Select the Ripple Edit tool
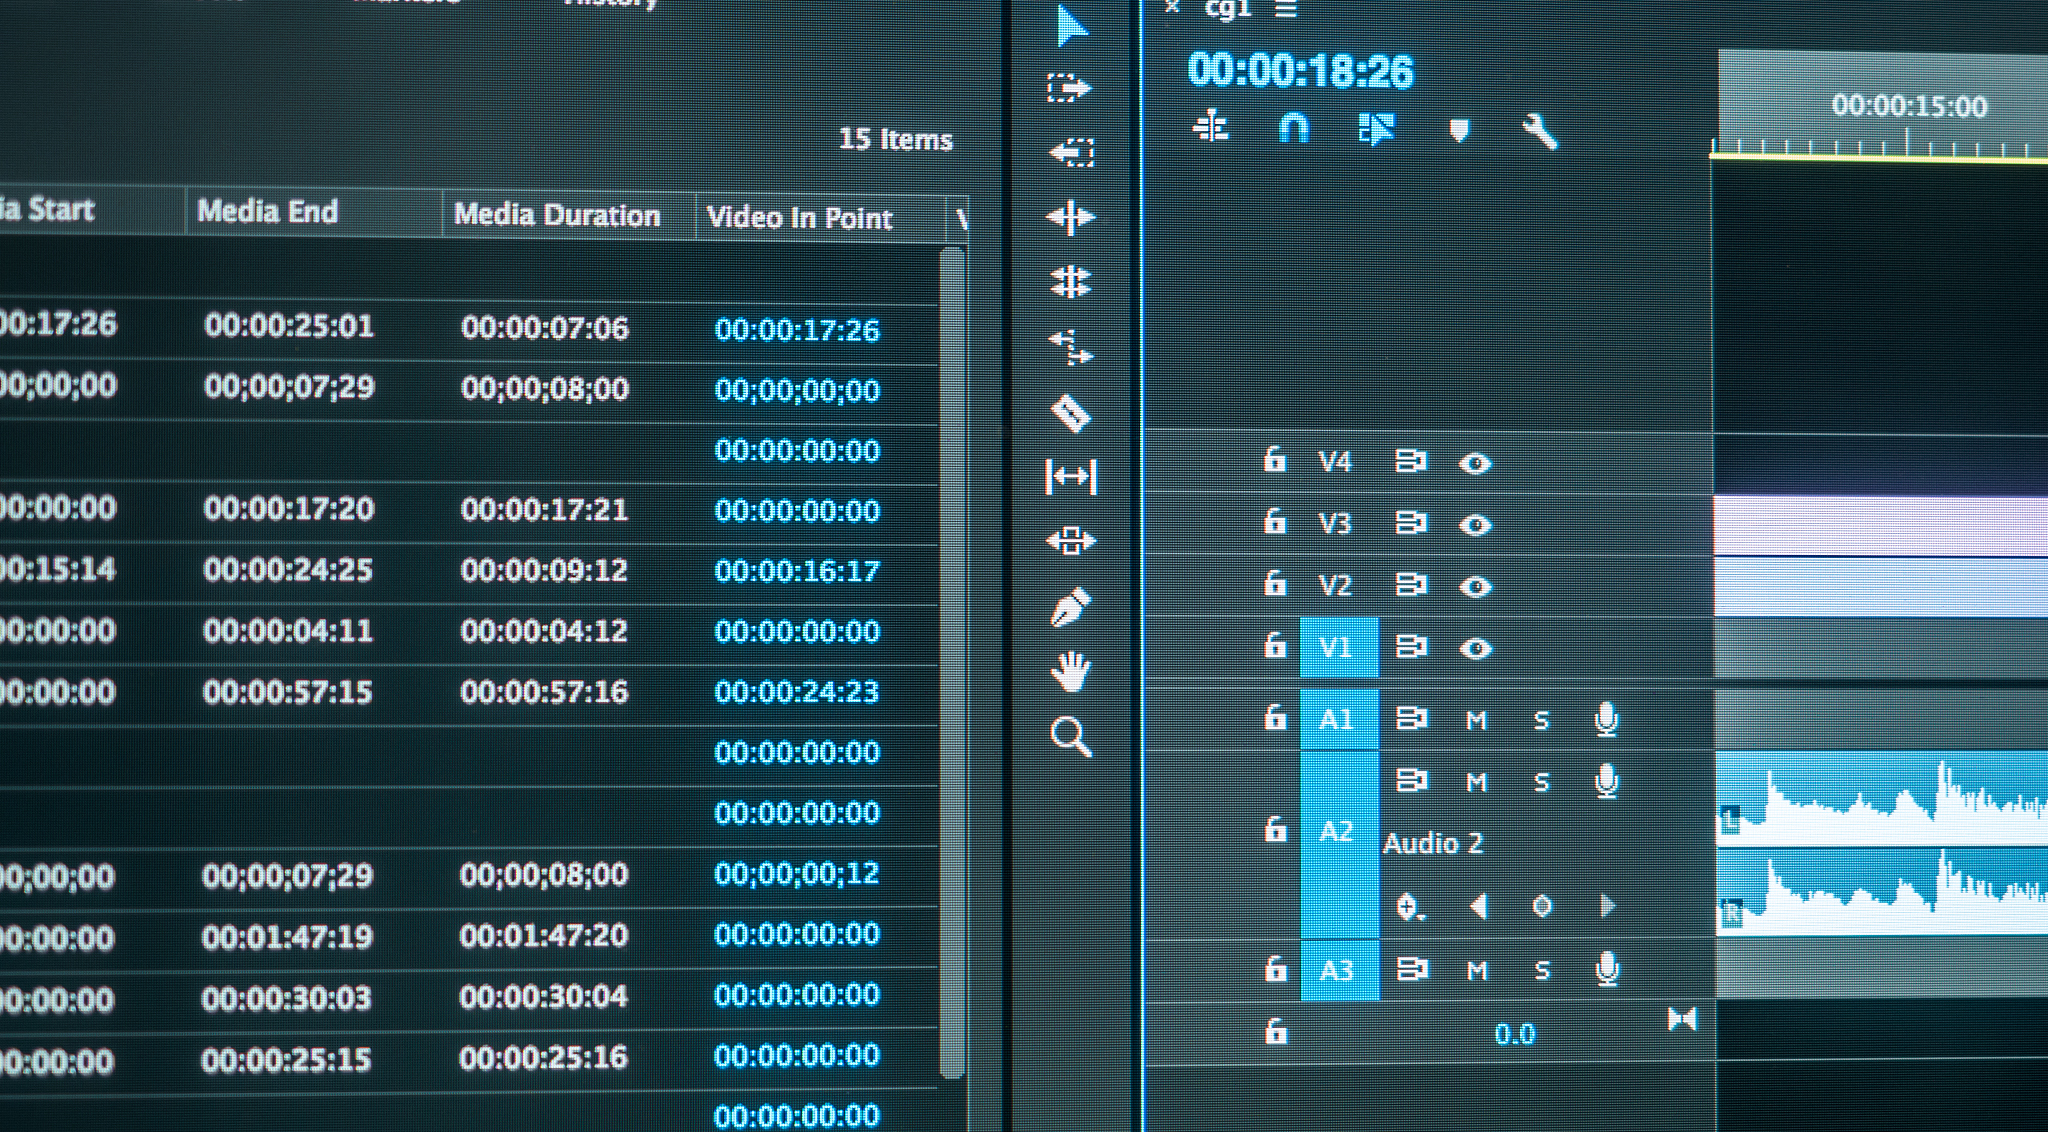The height and width of the screenshot is (1132, 2048). (x=1070, y=217)
